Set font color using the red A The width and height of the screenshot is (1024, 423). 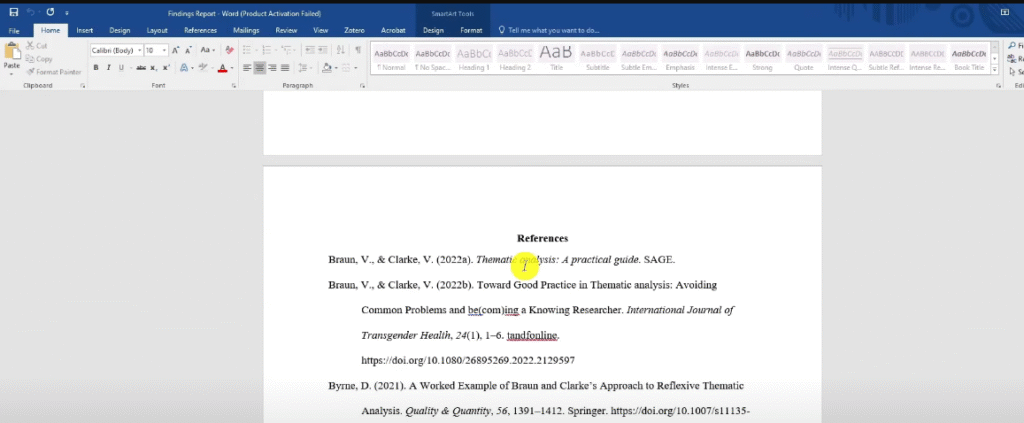click(222, 67)
